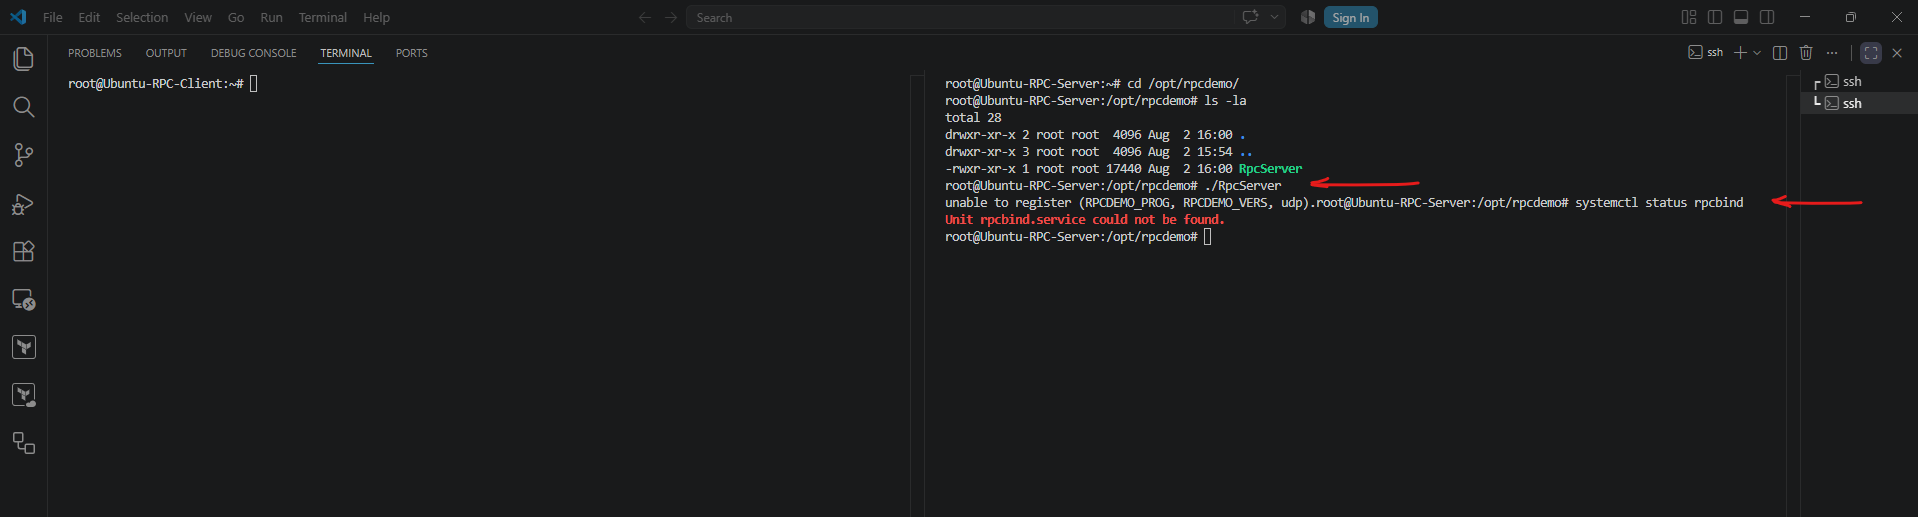Open the Help menu
1918x517 pixels.
[x=376, y=17]
